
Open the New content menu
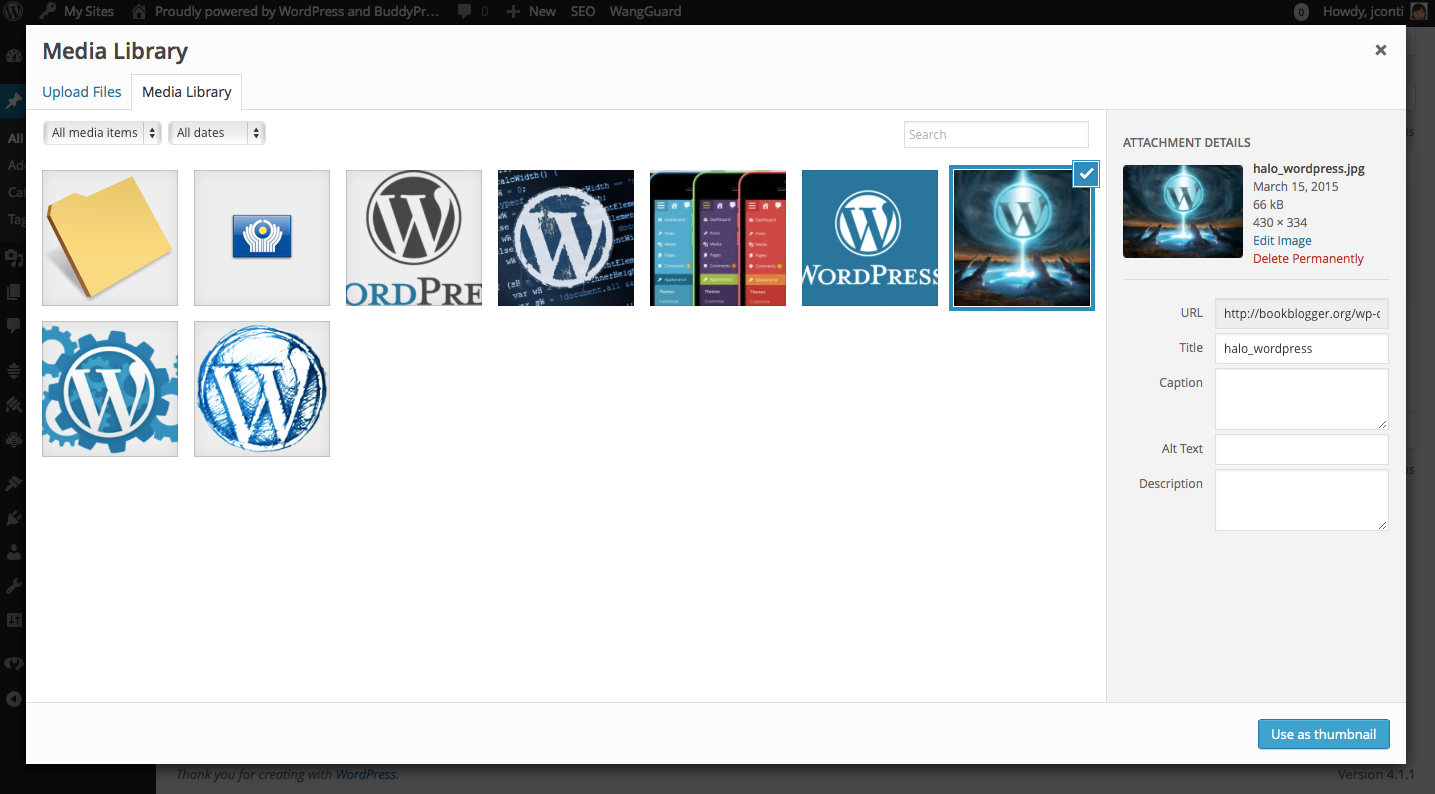tap(531, 12)
